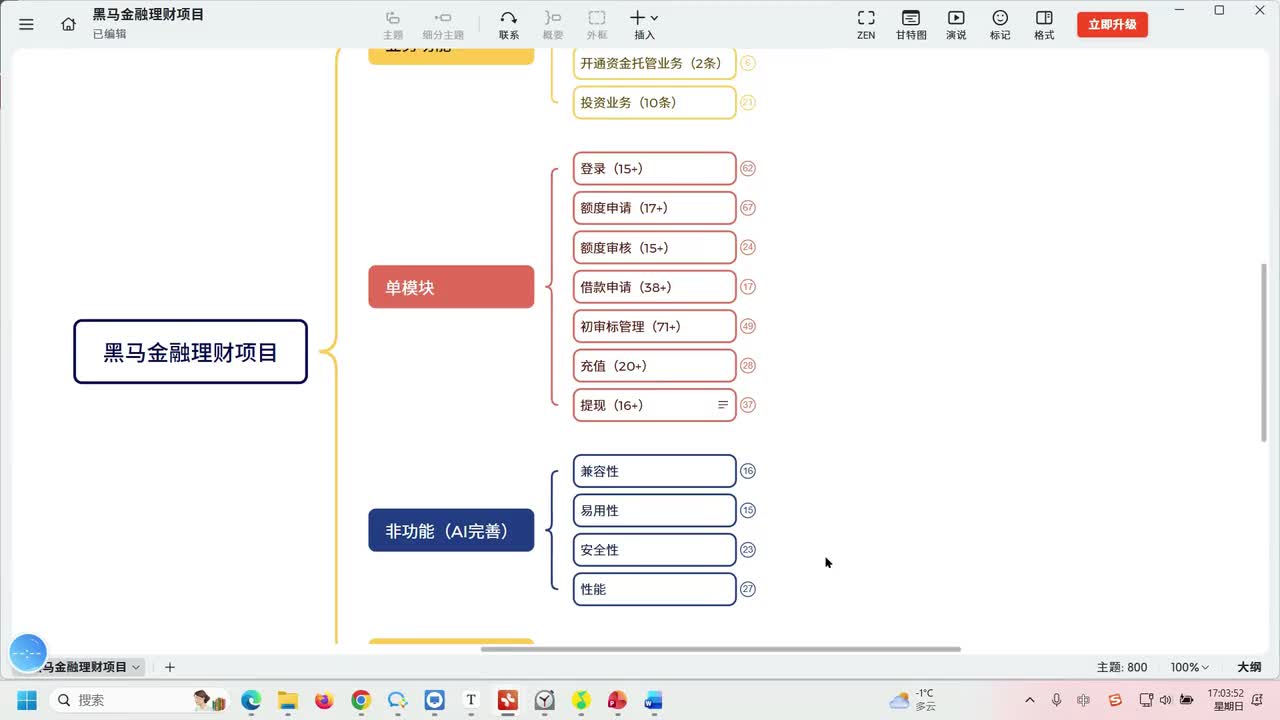
Task: Expand 提现 branch via the 37 badge
Action: click(748, 405)
